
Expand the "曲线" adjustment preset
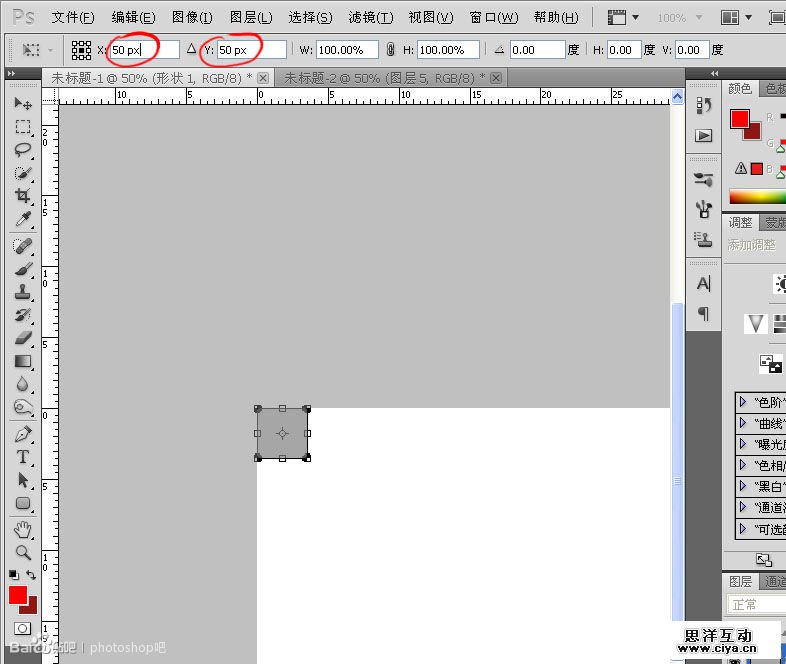743,423
